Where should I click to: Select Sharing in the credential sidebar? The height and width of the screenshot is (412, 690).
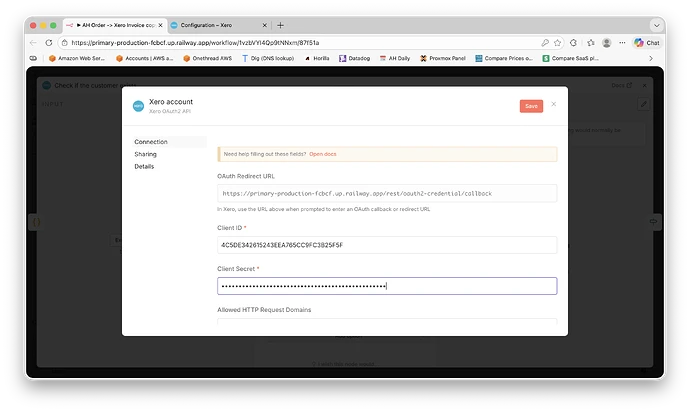coord(146,154)
